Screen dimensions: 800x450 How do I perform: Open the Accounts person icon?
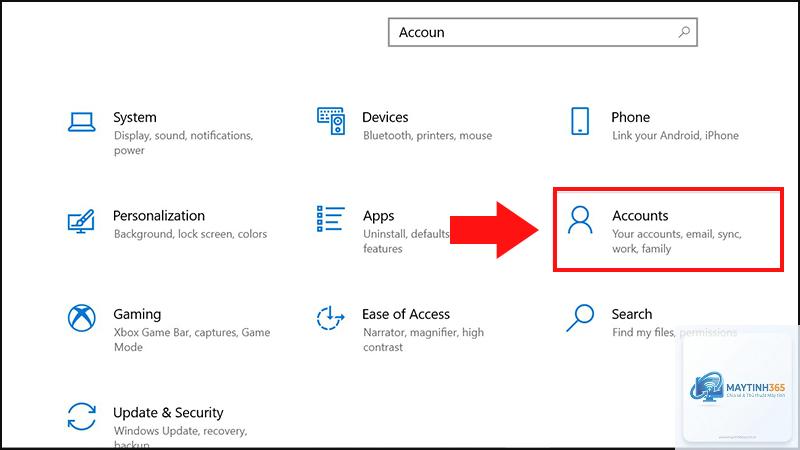tap(580, 220)
